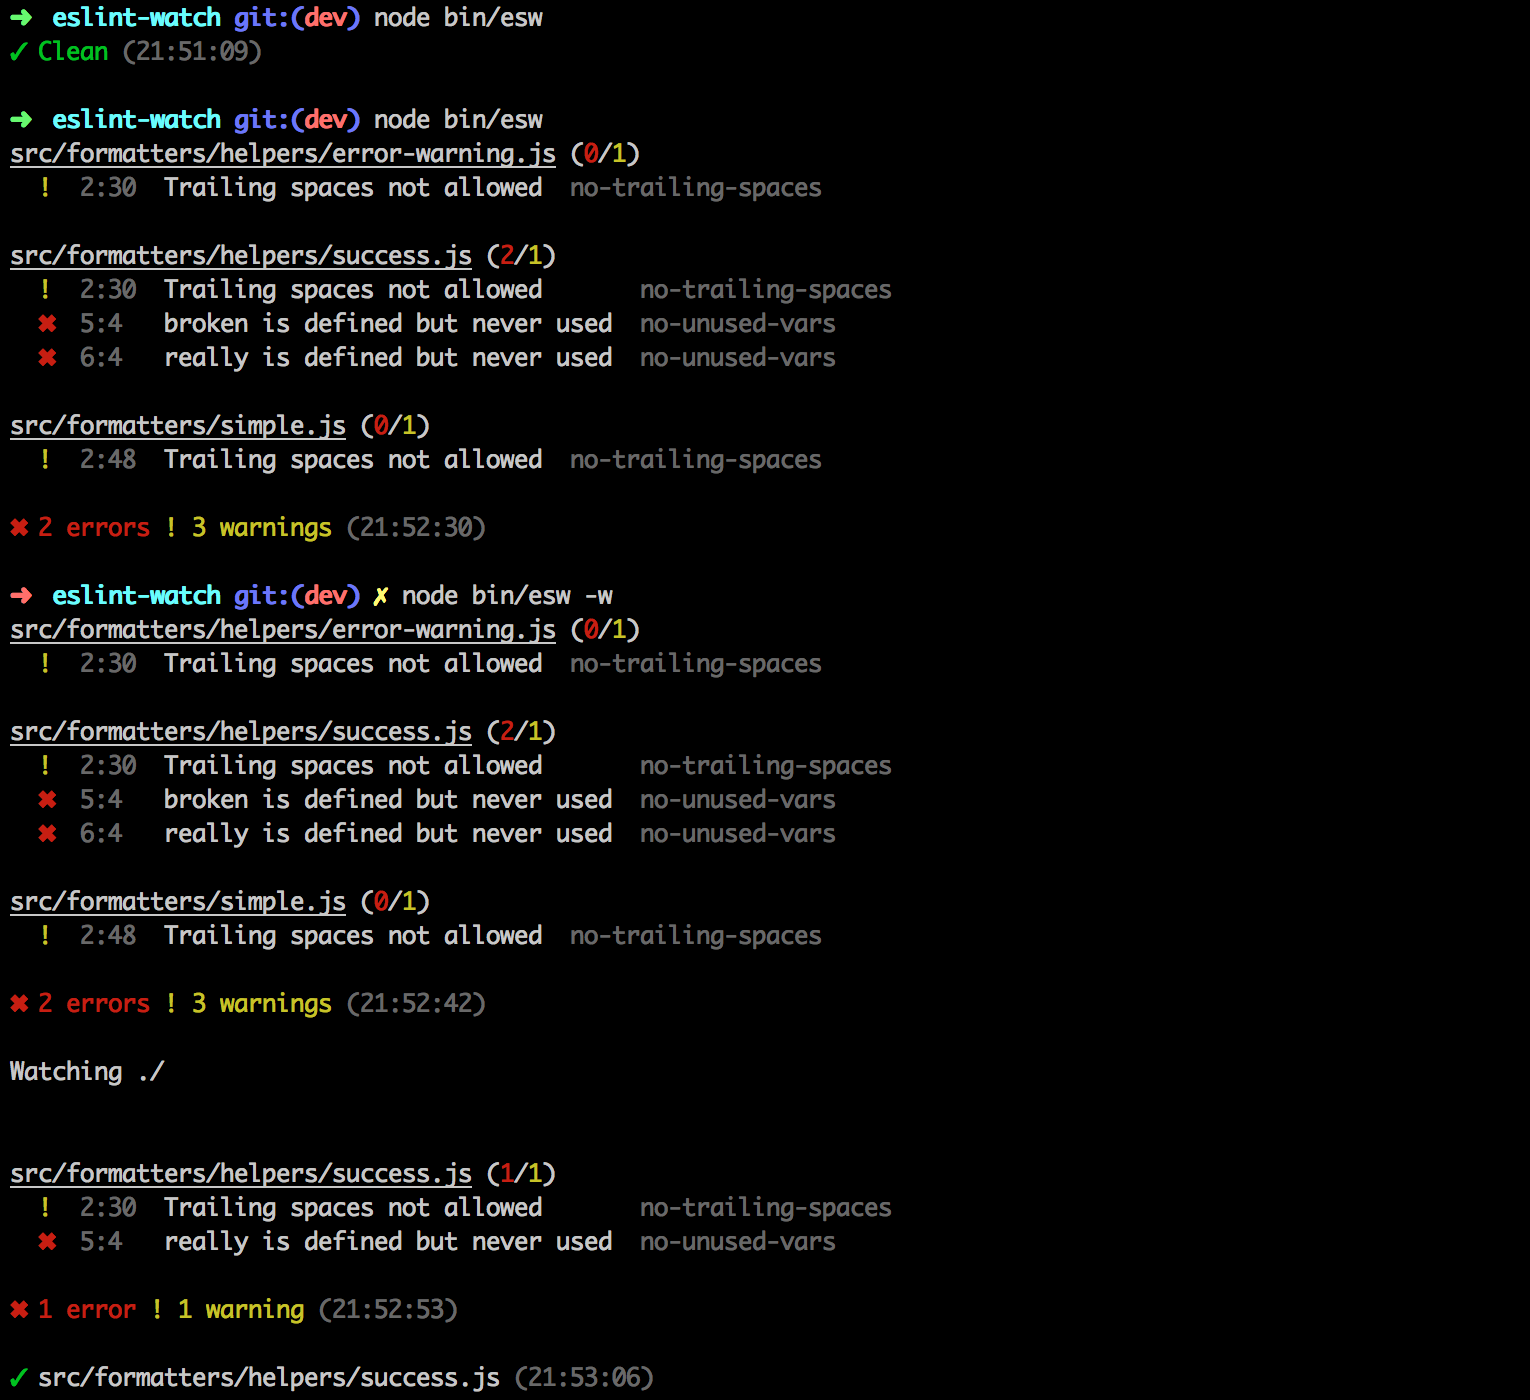Click the red ✖ before "1 error"

(x=19, y=1310)
